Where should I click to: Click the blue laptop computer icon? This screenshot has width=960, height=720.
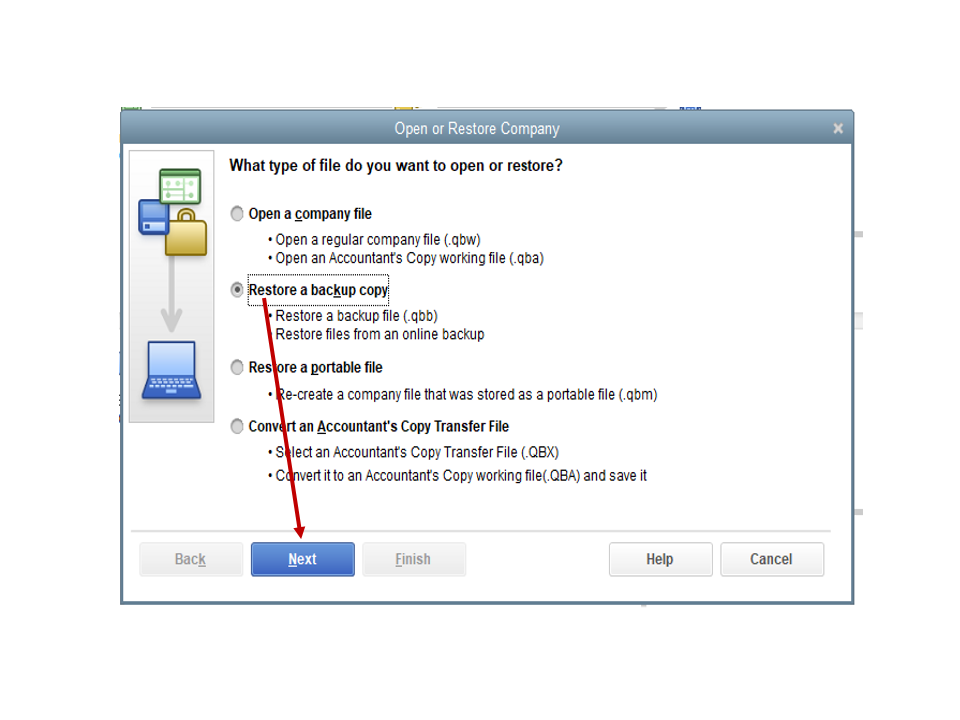click(x=171, y=370)
